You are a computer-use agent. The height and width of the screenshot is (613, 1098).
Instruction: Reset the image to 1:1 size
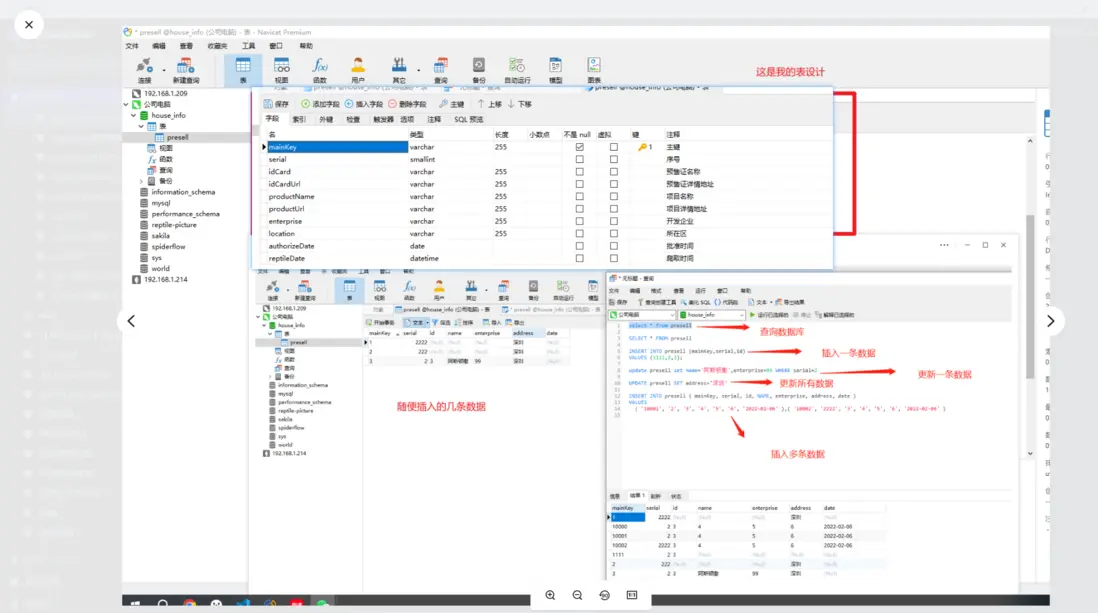click(632, 595)
